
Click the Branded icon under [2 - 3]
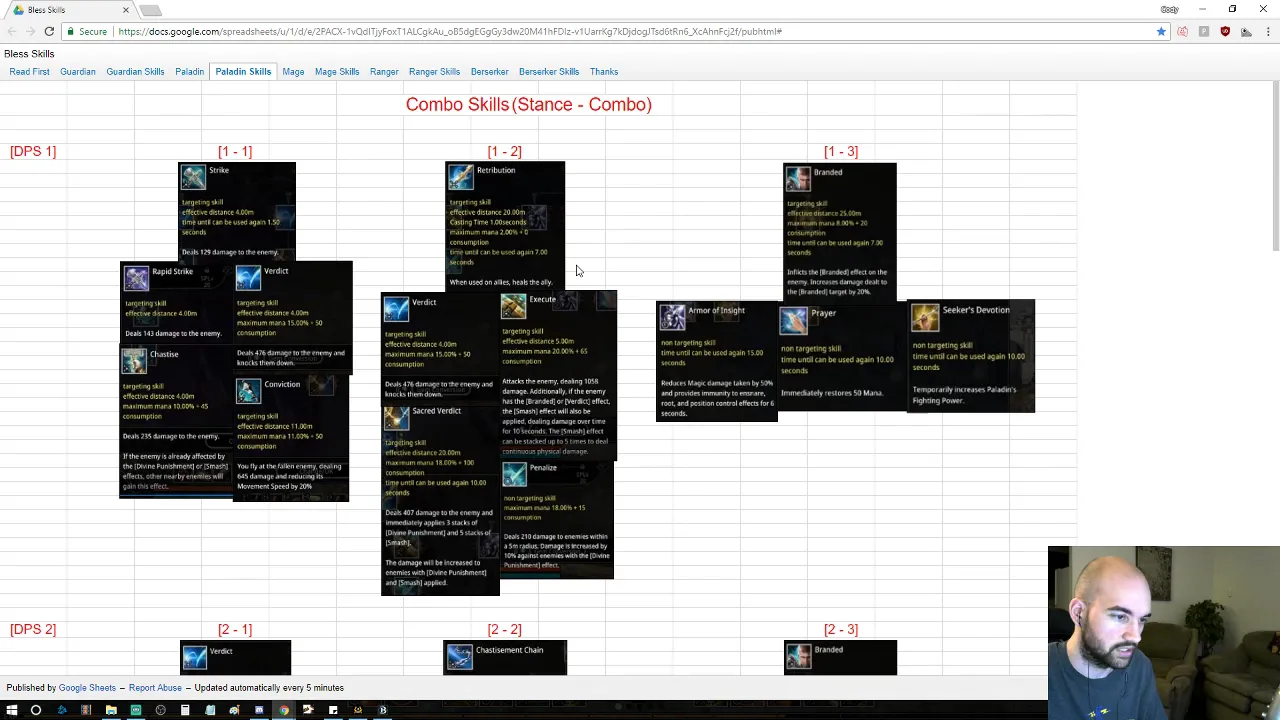click(x=798, y=656)
